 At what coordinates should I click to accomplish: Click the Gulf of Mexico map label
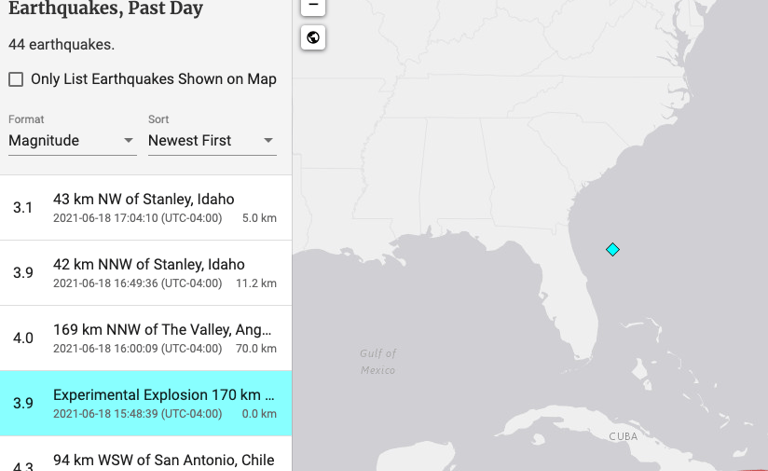pyautogui.click(x=378, y=361)
